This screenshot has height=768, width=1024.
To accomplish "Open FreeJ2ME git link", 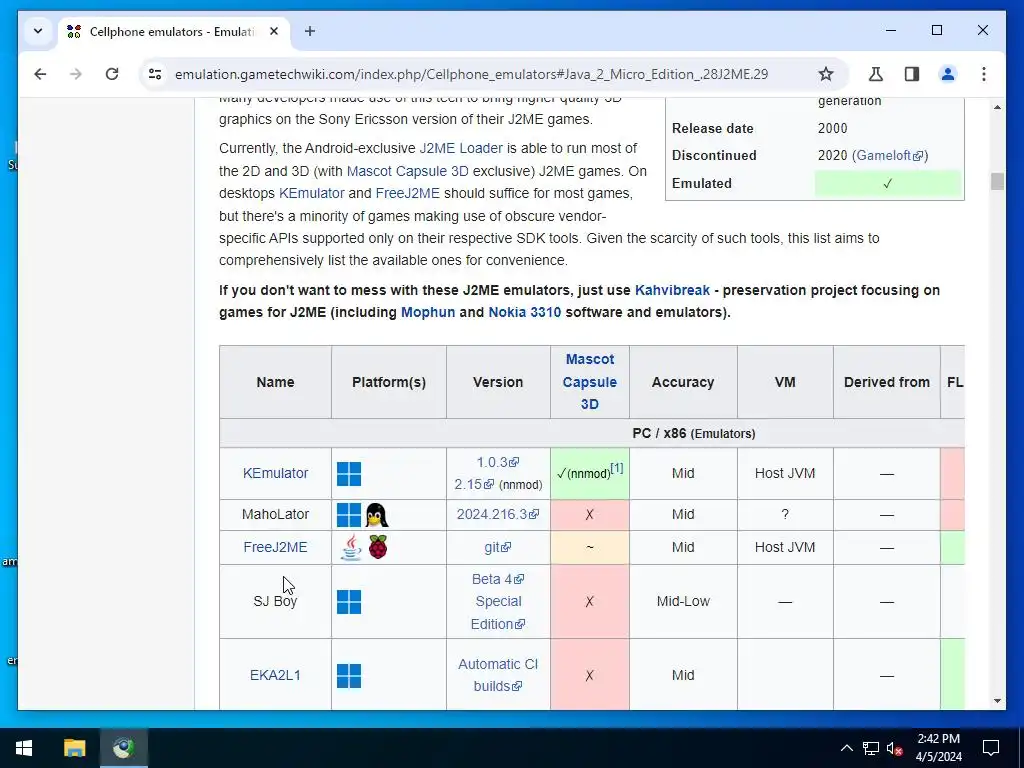I will [x=498, y=547].
